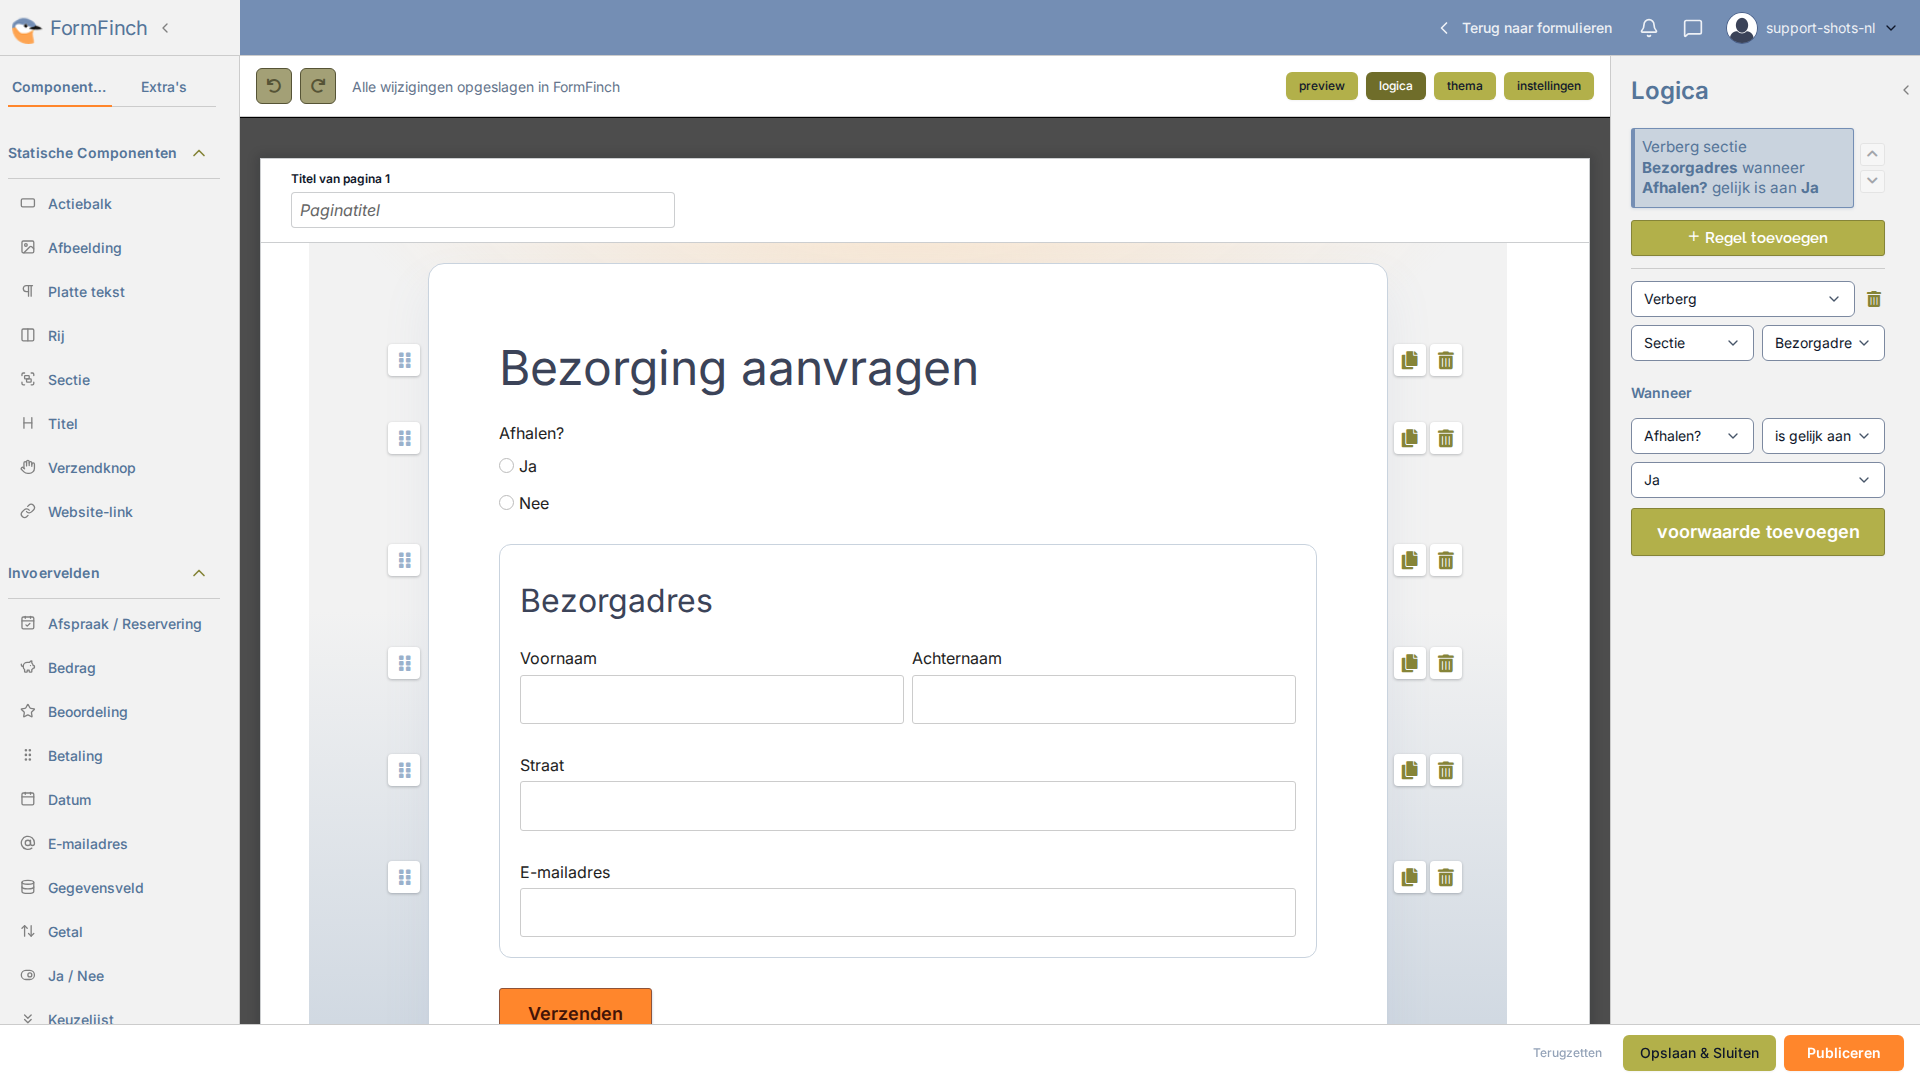Viewport: 1920px width, 1080px height.
Task: Open the Afhalen? field dropdown
Action: (1692, 436)
